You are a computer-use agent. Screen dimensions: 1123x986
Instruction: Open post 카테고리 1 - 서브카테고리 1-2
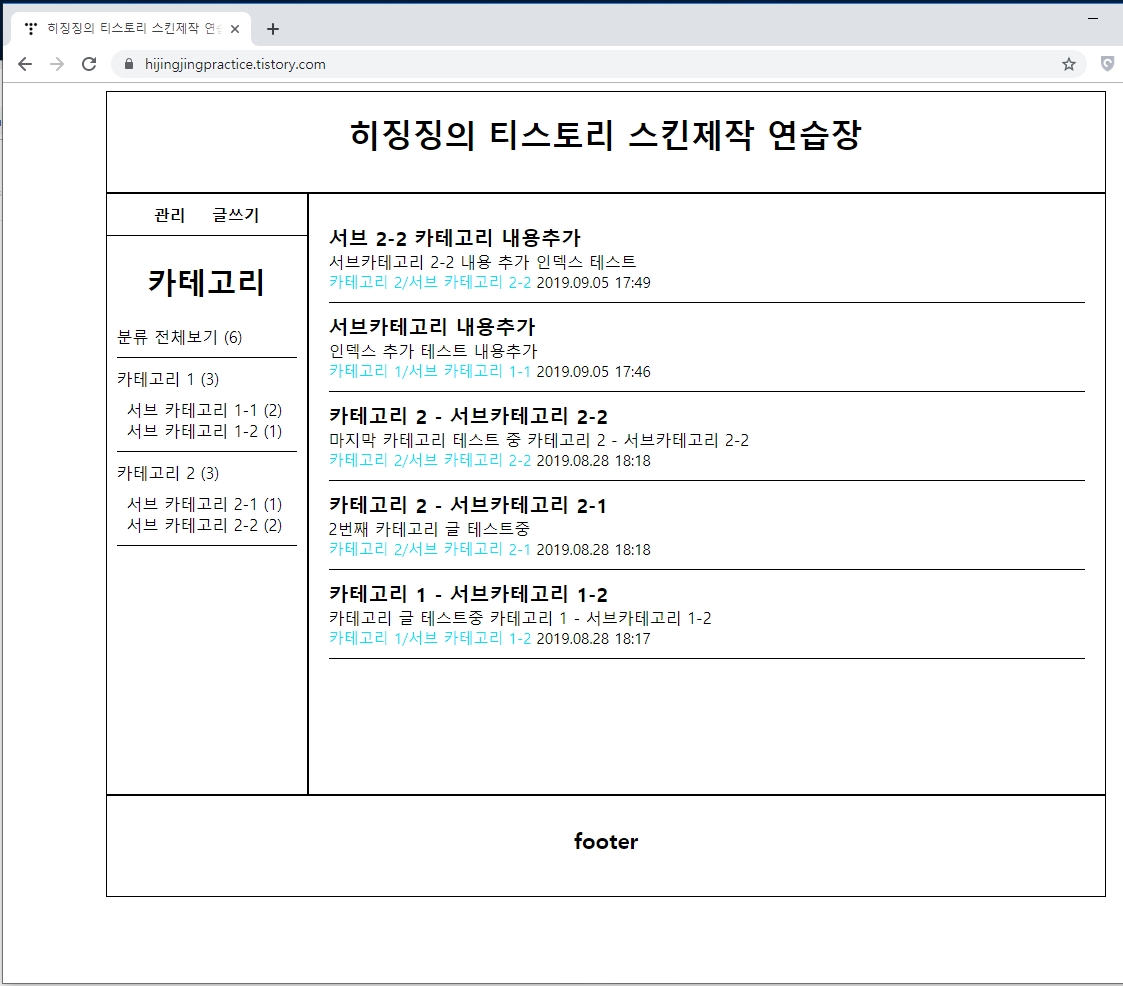coord(468,594)
